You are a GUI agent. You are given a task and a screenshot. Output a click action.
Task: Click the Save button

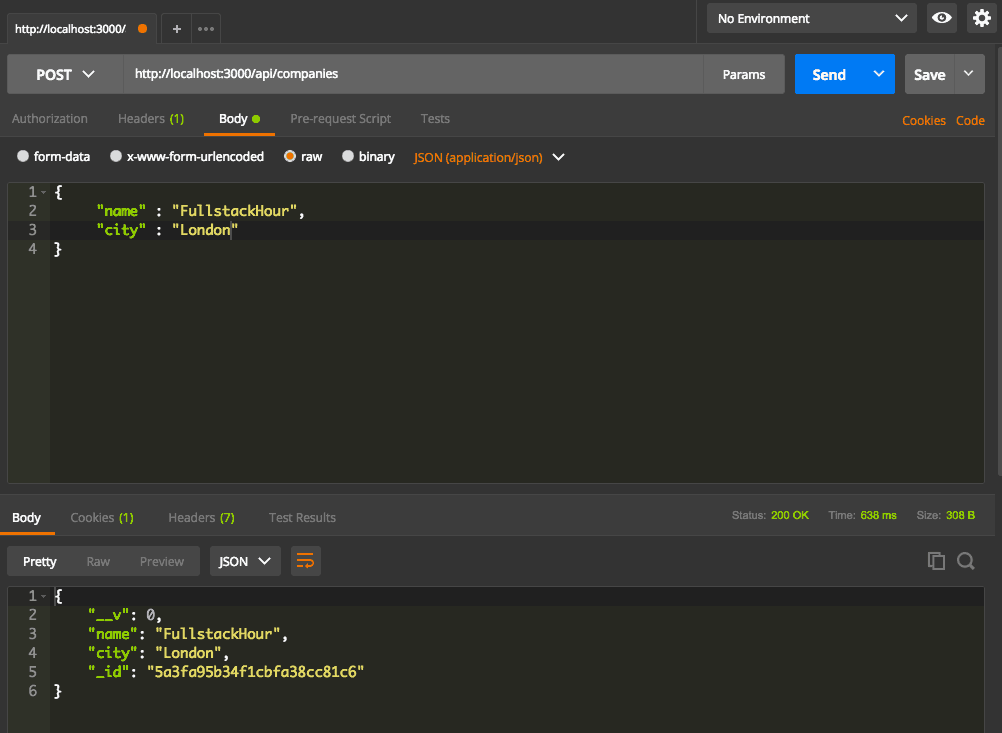coord(930,74)
